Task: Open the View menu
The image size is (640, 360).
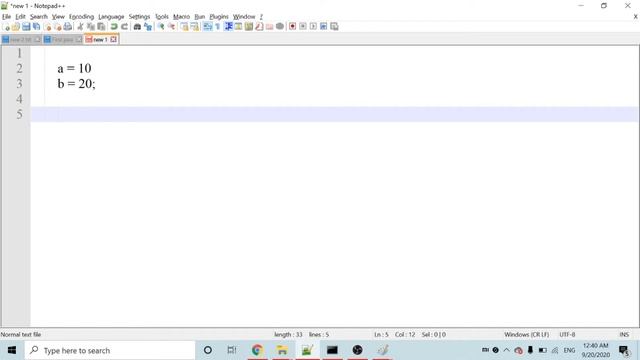Action: pyautogui.click(x=58, y=17)
